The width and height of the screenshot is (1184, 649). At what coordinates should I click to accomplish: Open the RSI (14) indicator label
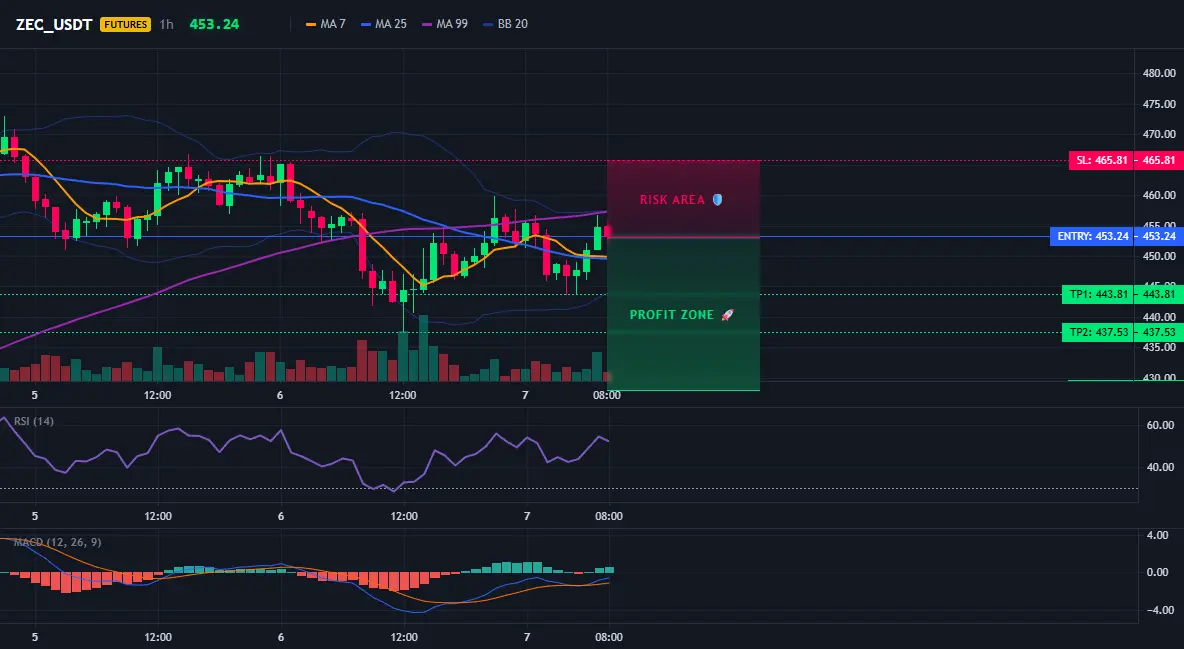[34, 421]
